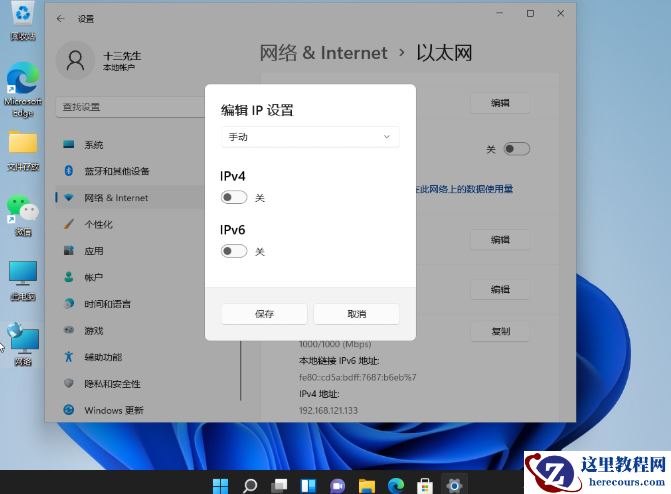Go back with the settings back arrow
The image size is (671, 494).
click(x=60, y=18)
